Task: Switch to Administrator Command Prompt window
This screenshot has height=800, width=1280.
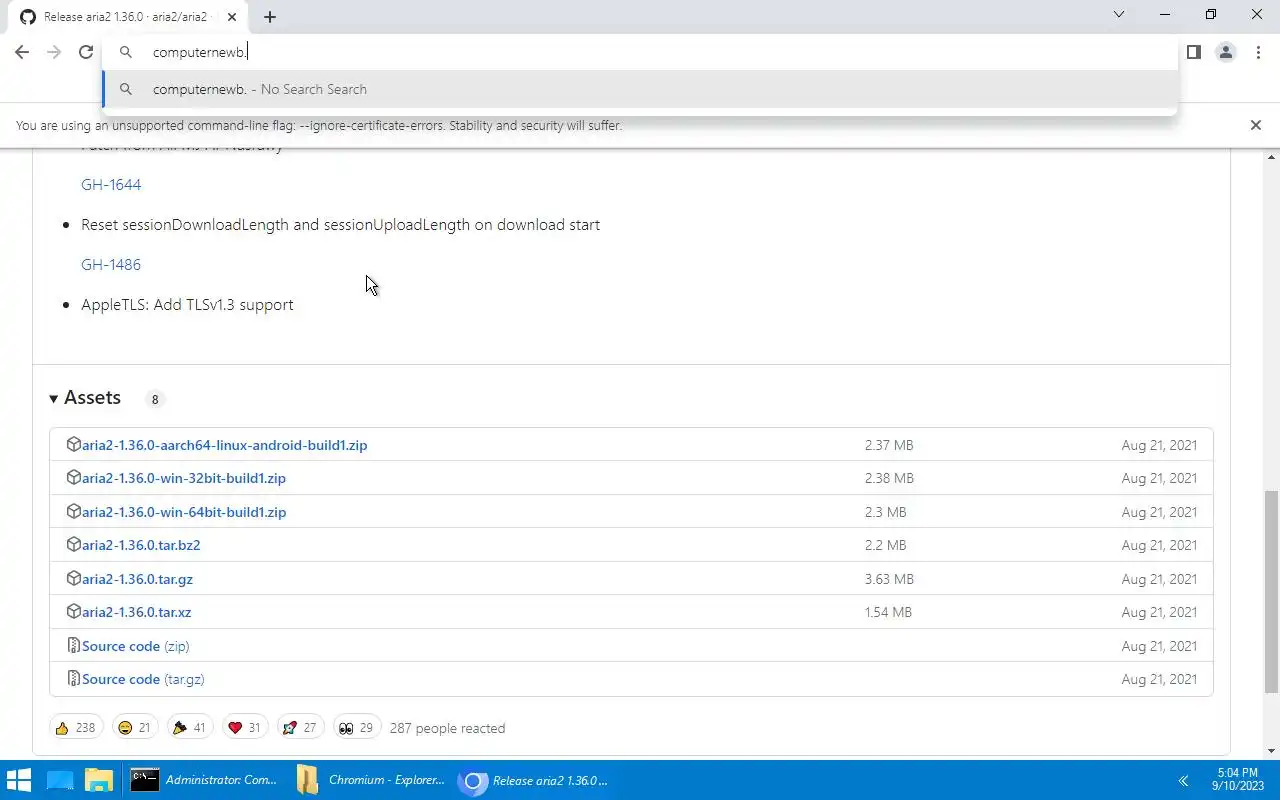Action: (205, 780)
